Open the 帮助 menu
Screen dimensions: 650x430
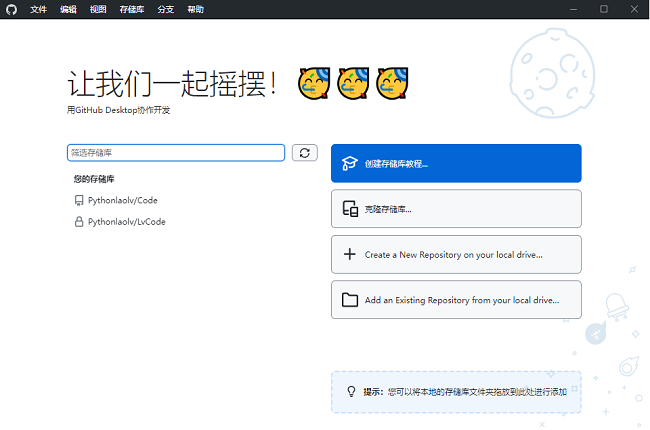195,9
